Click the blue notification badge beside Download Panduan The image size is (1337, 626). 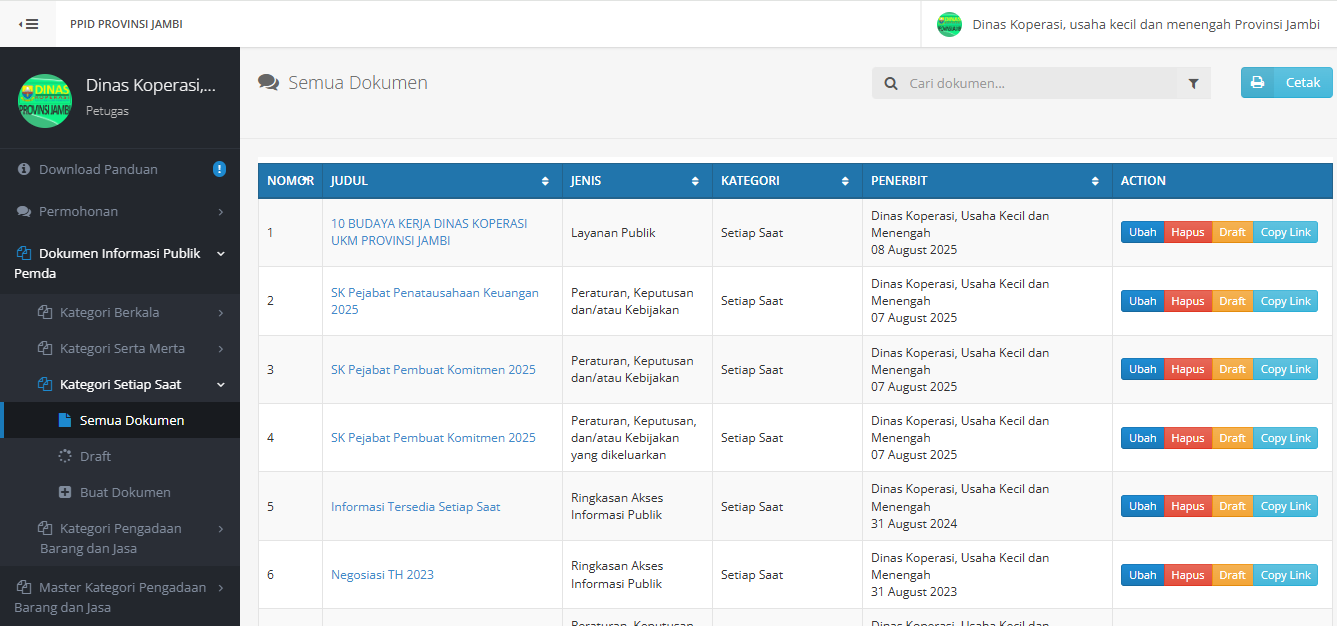pyautogui.click(x=219, y=169)
